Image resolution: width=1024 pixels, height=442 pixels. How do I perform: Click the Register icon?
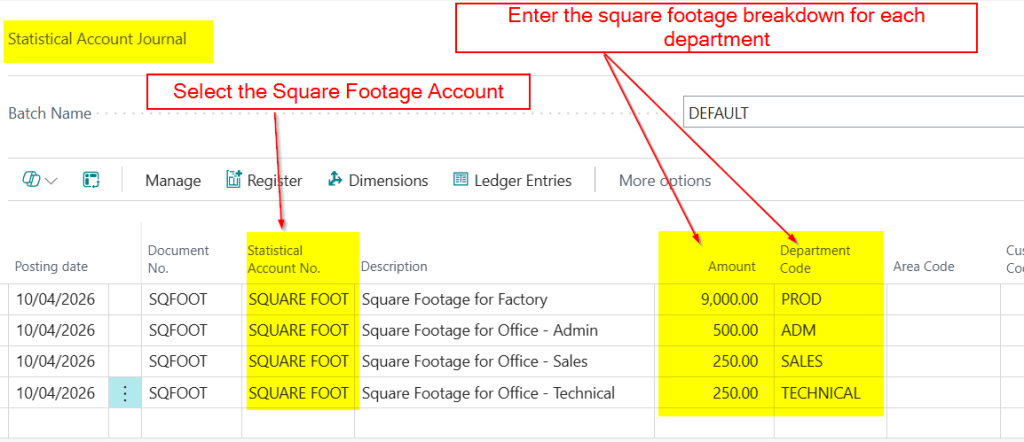tap(234, 180)
